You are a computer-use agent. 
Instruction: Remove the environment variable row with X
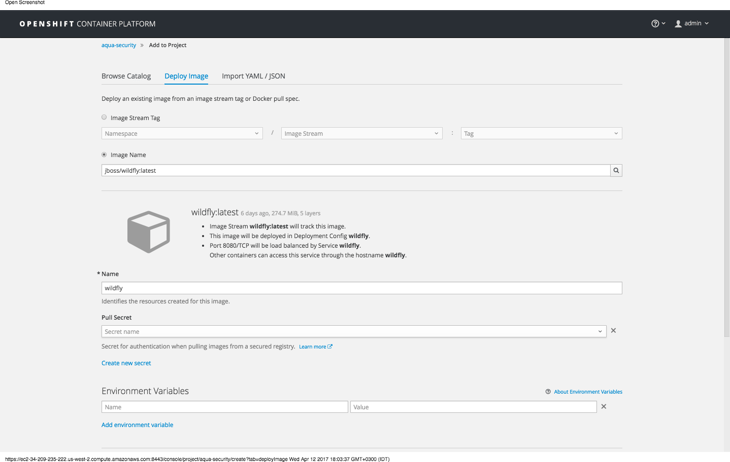tap(603, 407)
